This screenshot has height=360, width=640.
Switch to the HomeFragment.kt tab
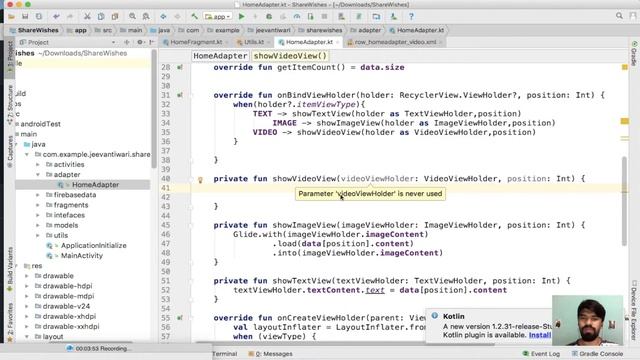[x=192, y=42]
